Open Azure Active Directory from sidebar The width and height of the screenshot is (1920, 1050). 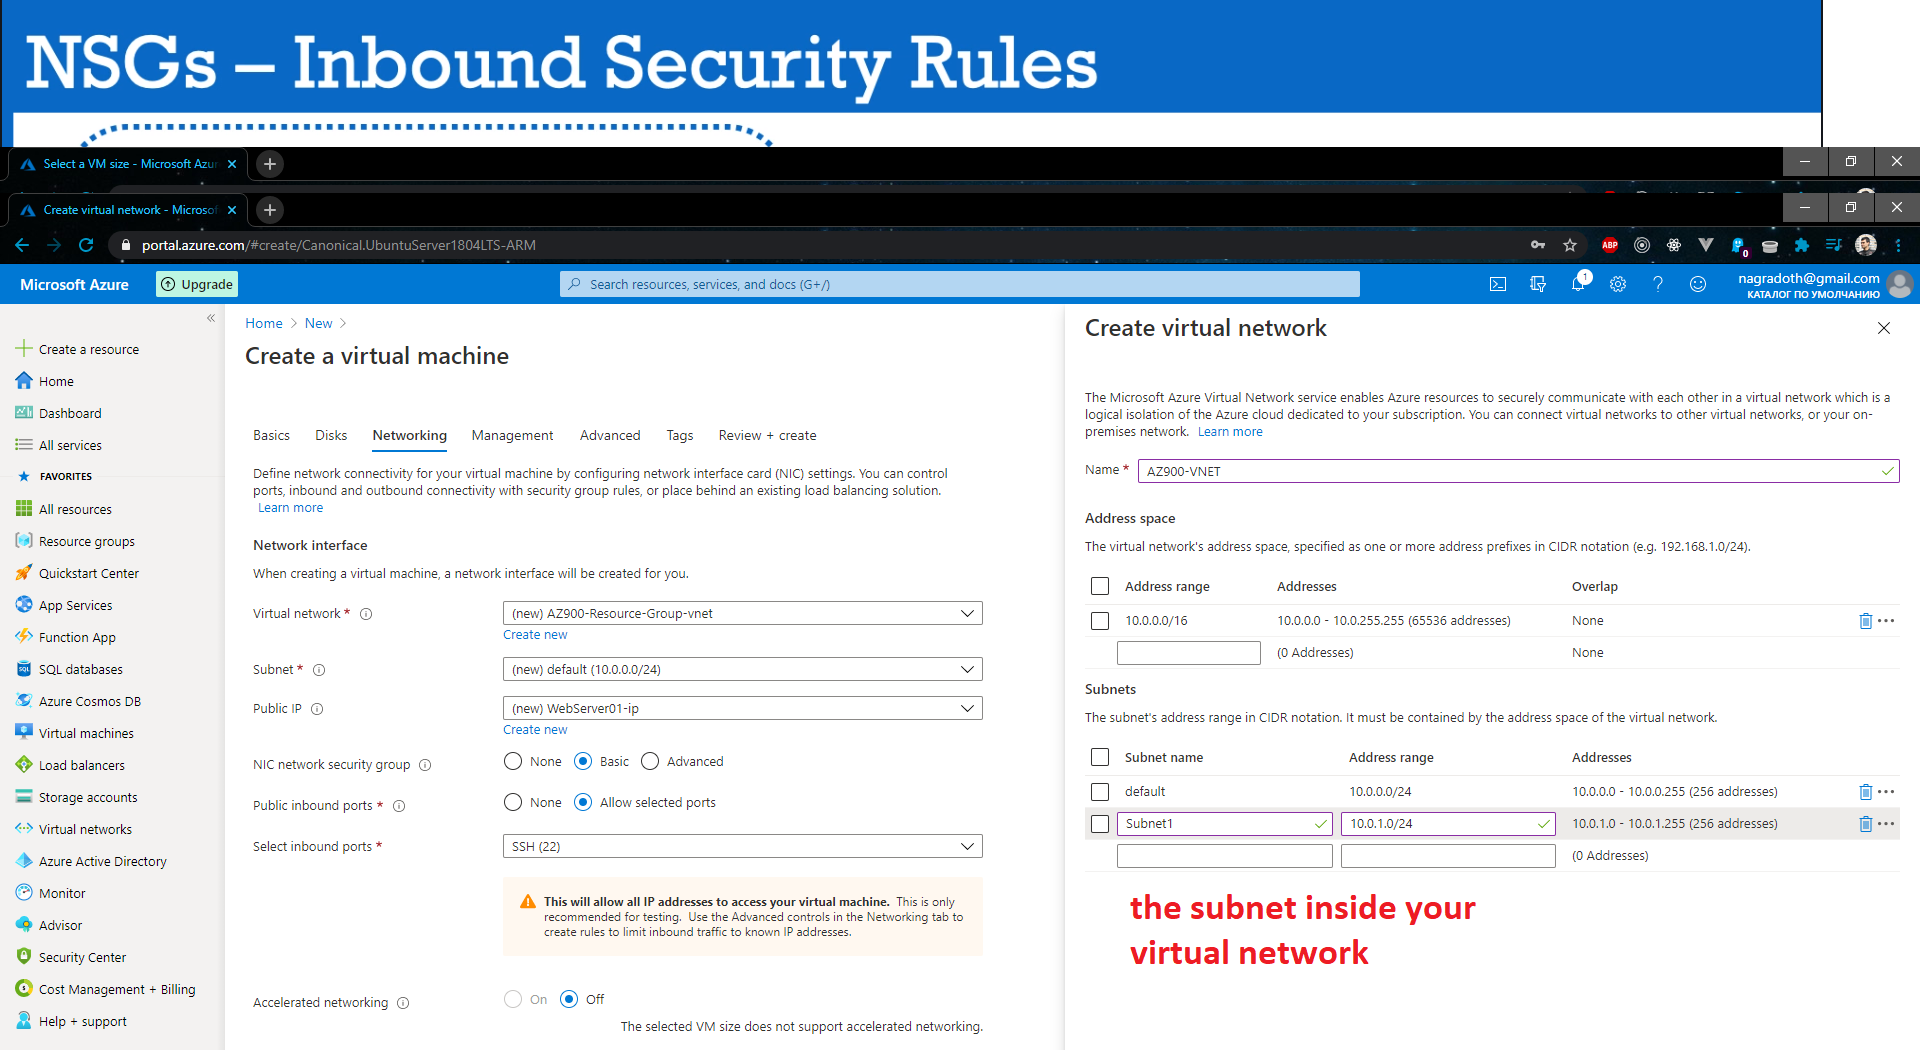click(102, 861)
